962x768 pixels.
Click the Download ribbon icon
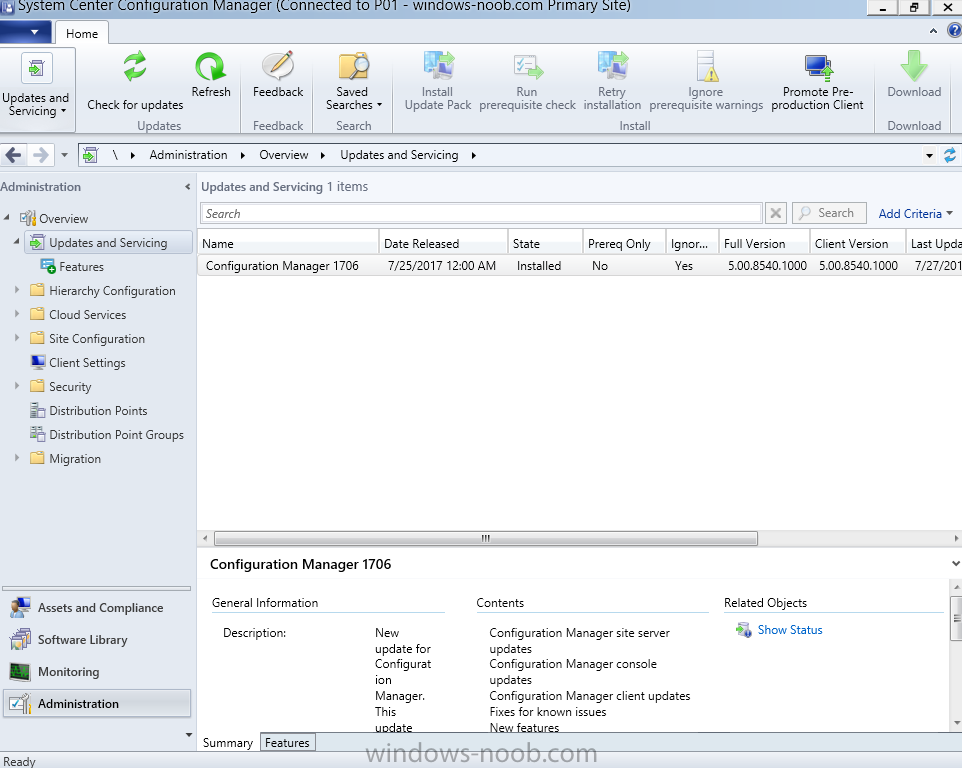pyautogui.click(x=914, y=66)
